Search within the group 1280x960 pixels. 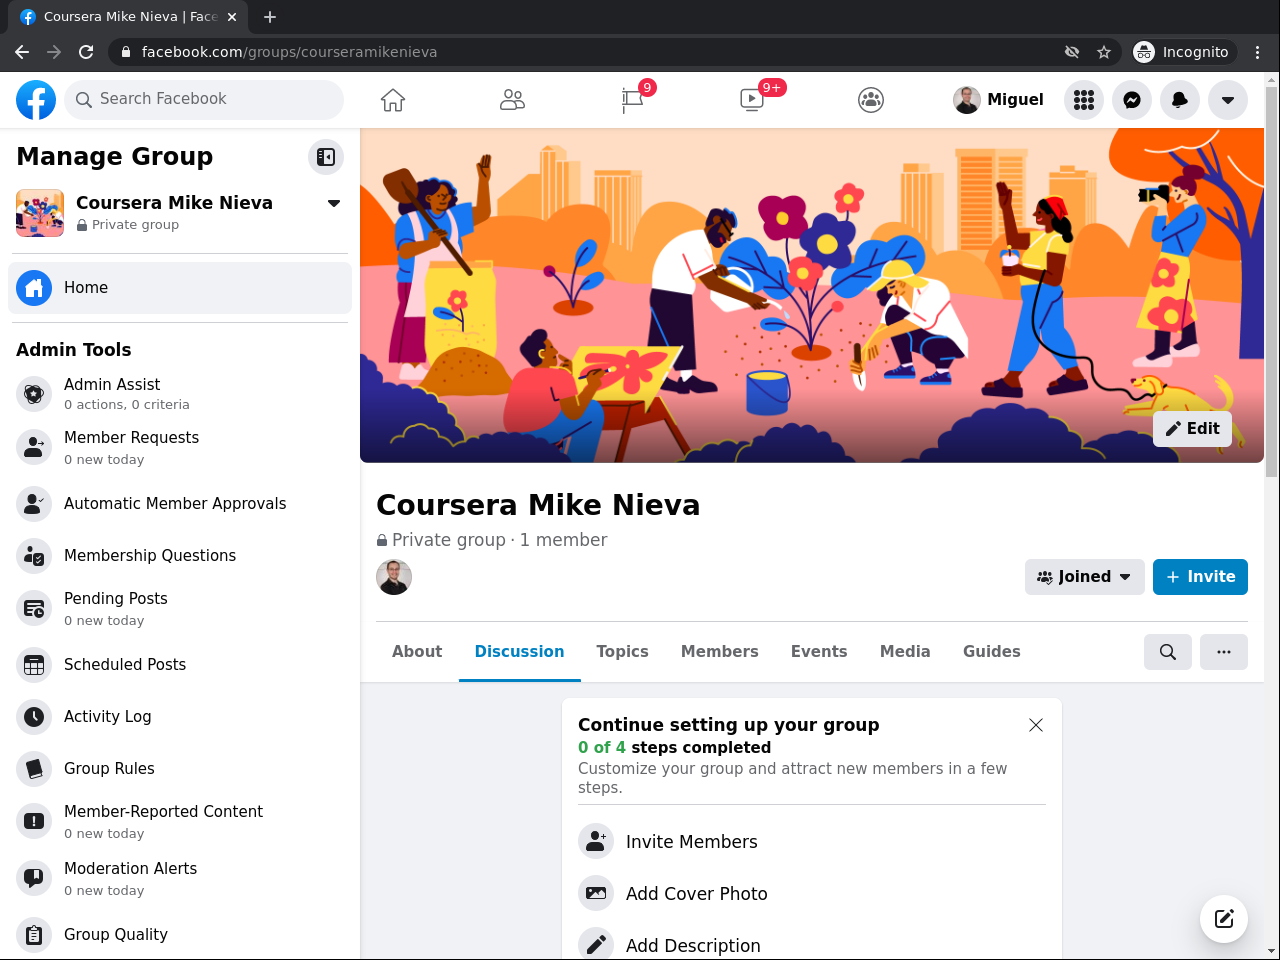(x=1168, y=652)
